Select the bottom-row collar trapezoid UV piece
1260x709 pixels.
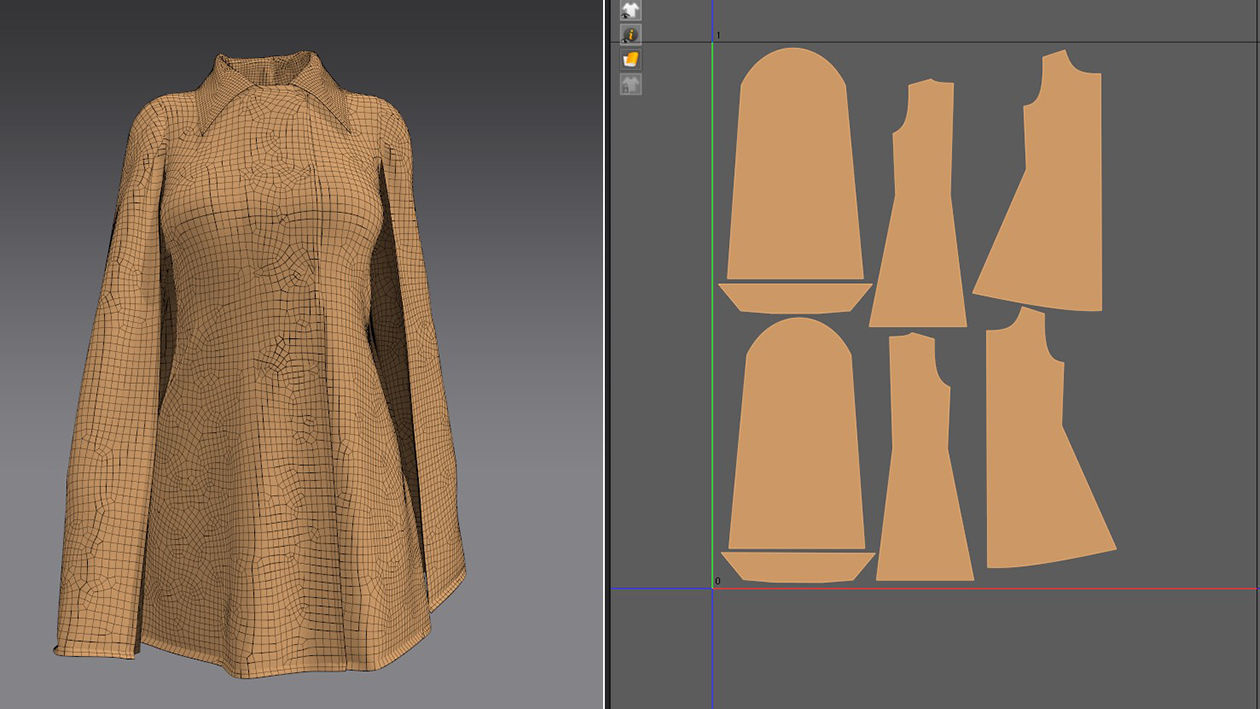[797, 567]
